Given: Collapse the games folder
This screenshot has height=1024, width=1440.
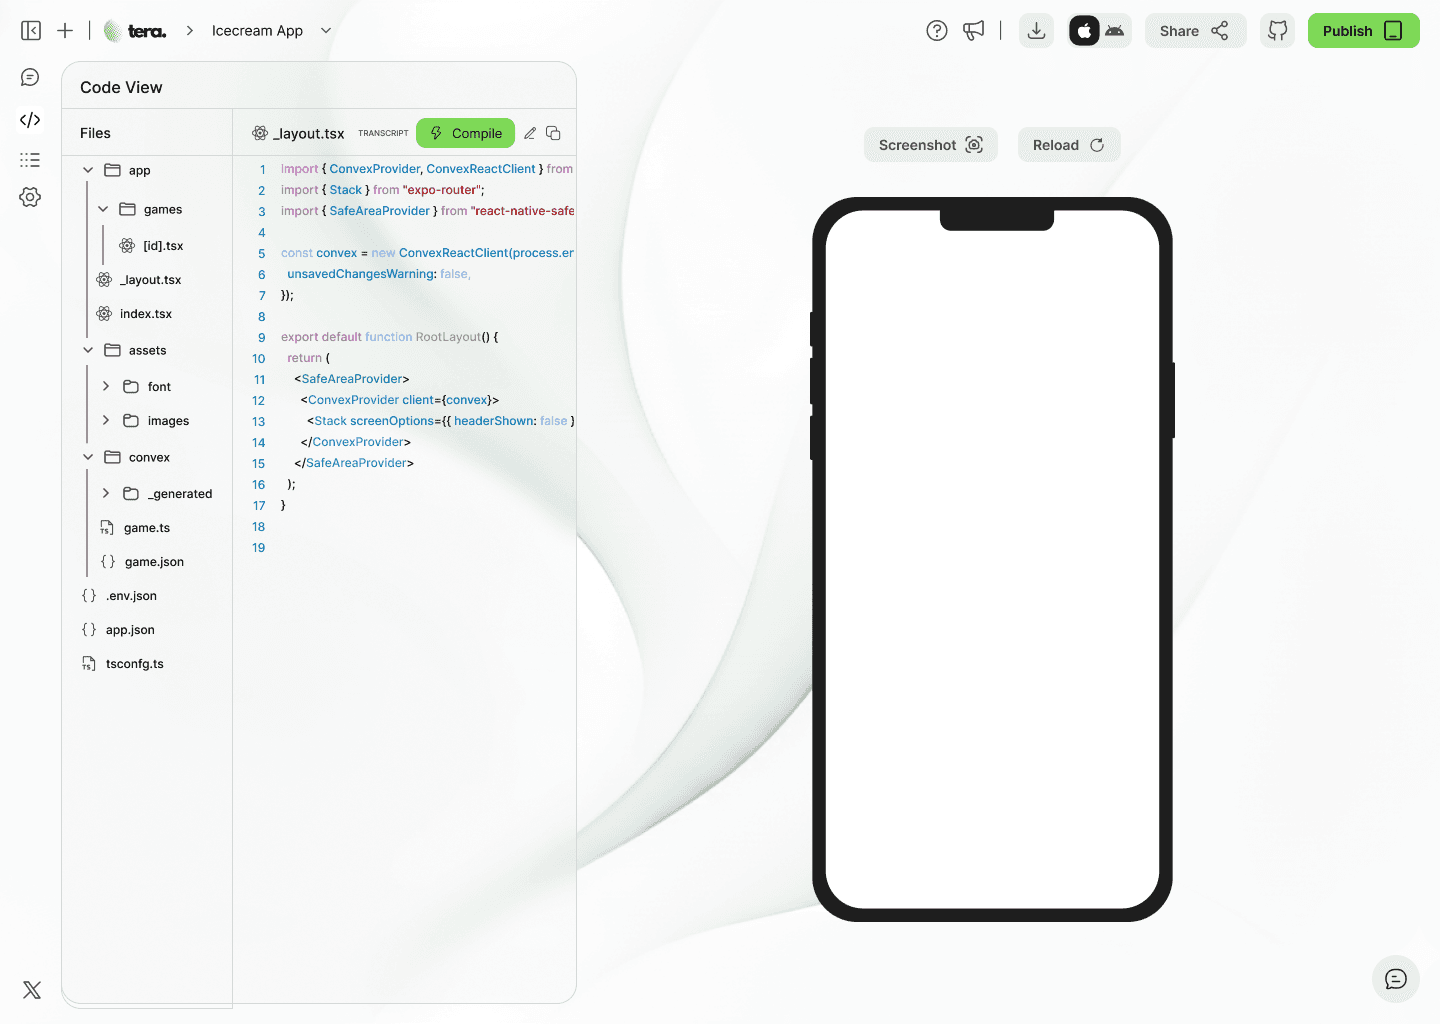Looking at the screenshot, I should 103,209.
